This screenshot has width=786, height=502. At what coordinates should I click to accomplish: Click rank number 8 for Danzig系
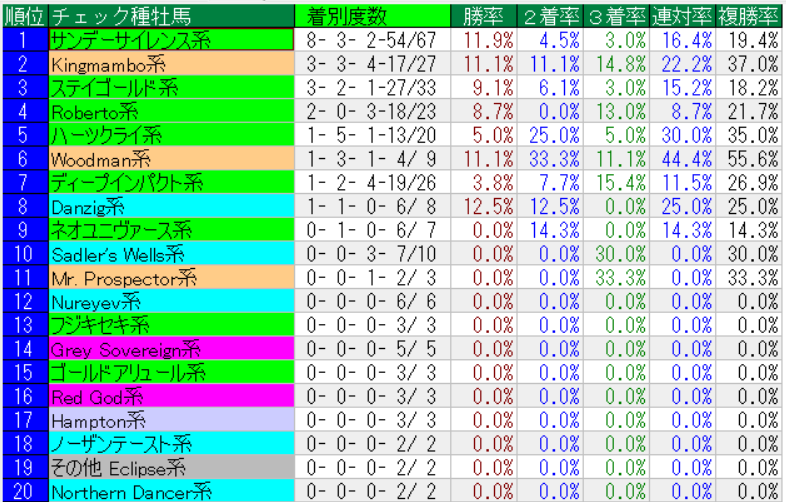pyautogui.click(x=23, y=206)
